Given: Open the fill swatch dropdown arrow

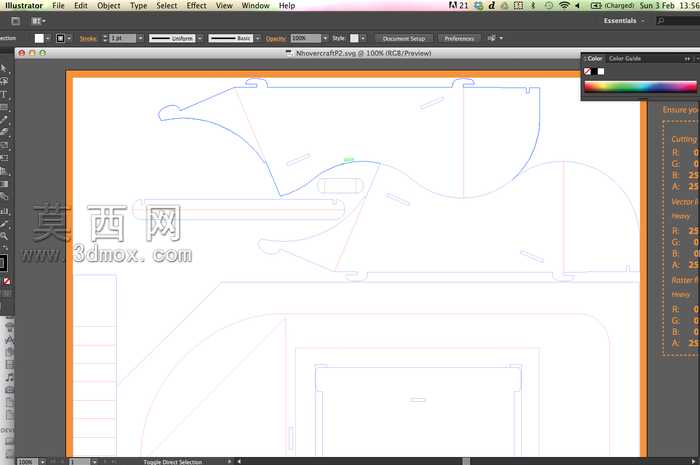Looking at the screenshot, I should [x=48, y=38].
